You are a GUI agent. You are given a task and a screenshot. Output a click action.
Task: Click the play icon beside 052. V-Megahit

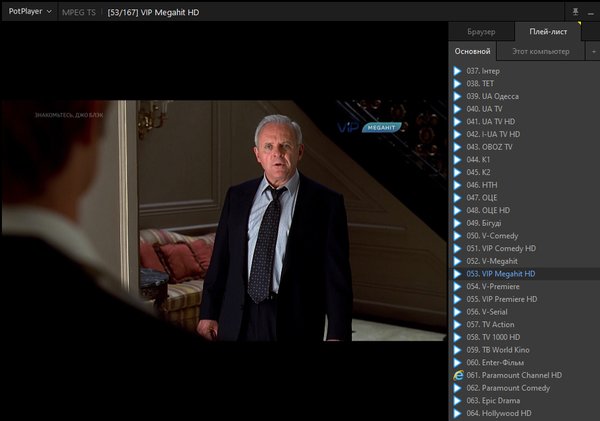point(457,261)
